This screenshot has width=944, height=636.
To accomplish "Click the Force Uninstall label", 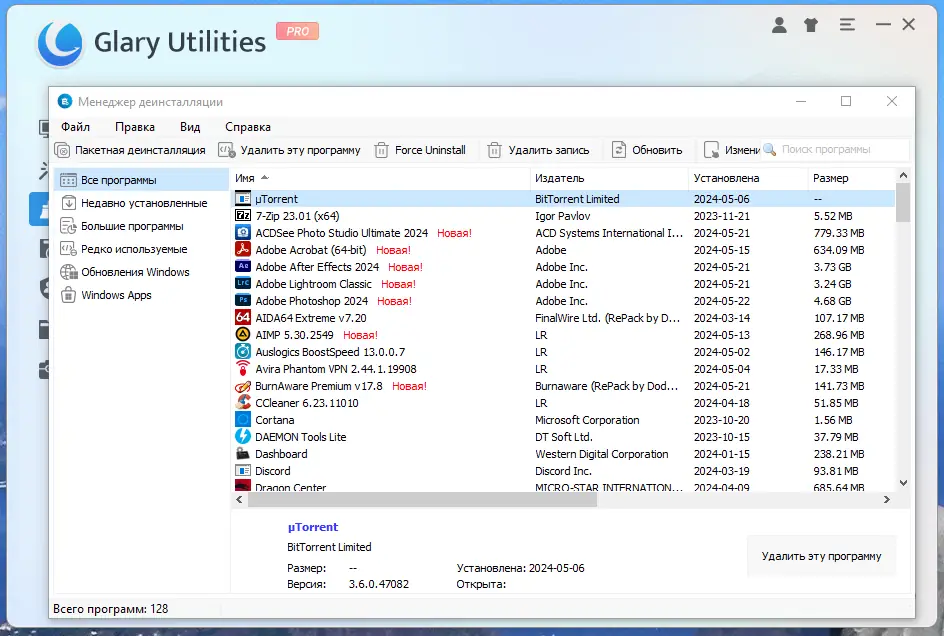I will [430, 150].
